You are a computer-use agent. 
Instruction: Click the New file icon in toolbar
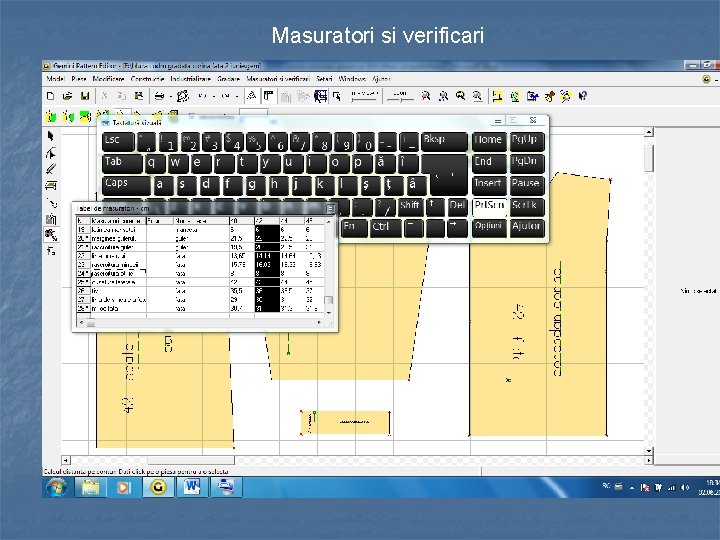[51, 96]
